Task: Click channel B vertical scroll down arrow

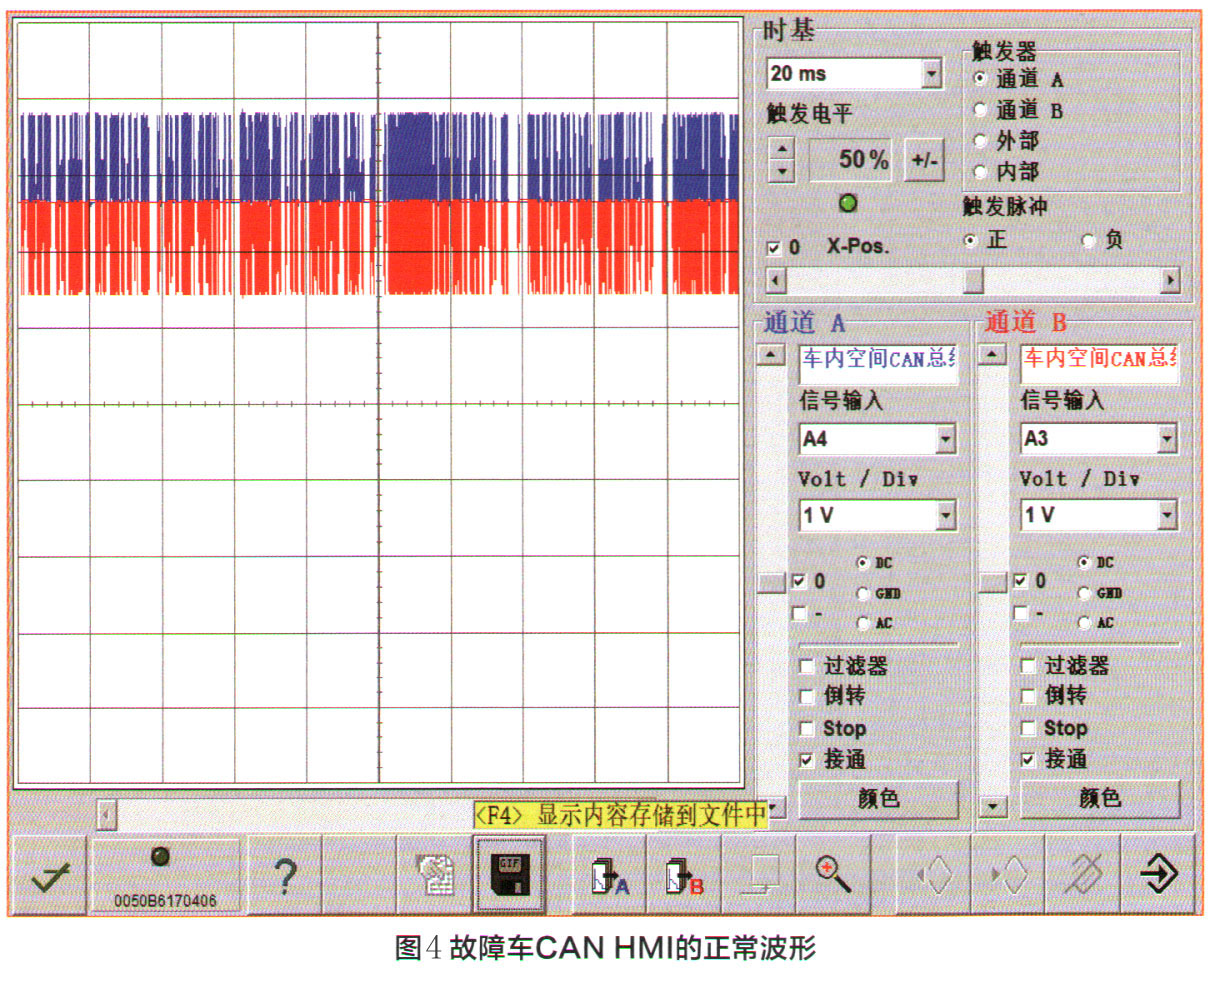Action: (x=991, y=806)
